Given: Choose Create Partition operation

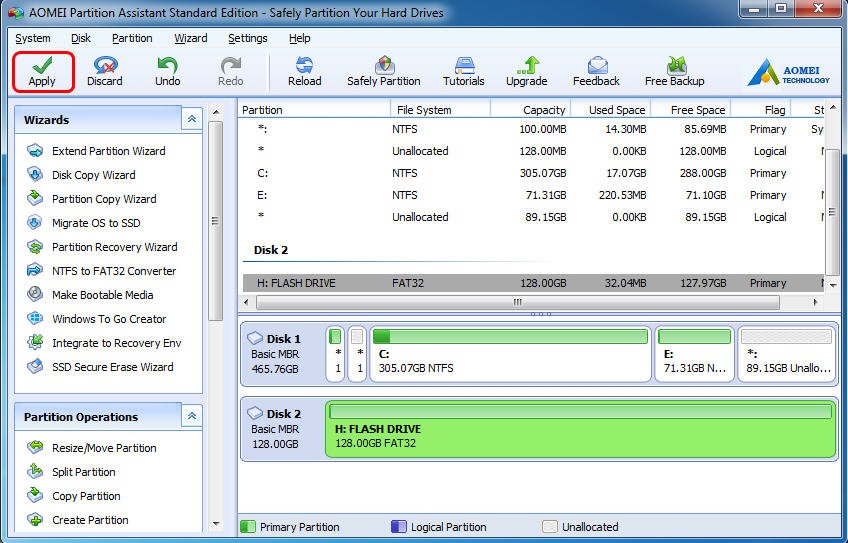Looking at the screenshot, I should 78,520.
